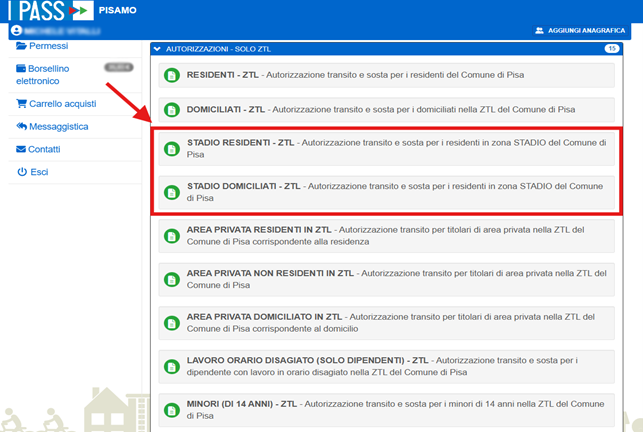Viewport: 643px width, 432px height.
Task: Click the green icon for STADIO DOMICILIATI - ZTL
Action: tap(172, 191)
